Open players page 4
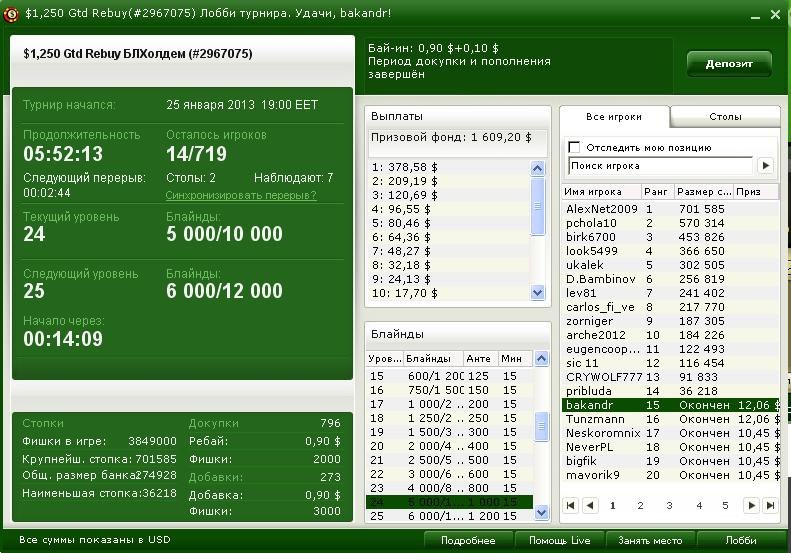The image size is (791, 553). 699,505
